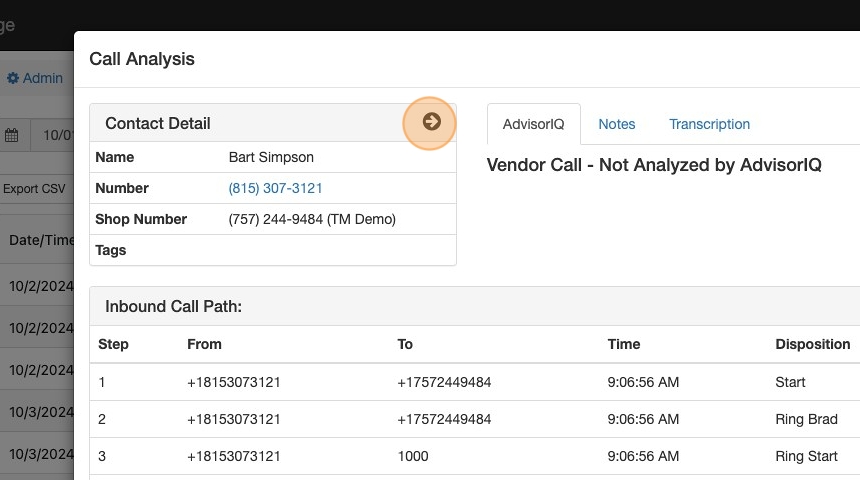Viewport: 860px width, 480px height.
Task: Select the Ring Brad disposition row
Action: pos(806,419)
